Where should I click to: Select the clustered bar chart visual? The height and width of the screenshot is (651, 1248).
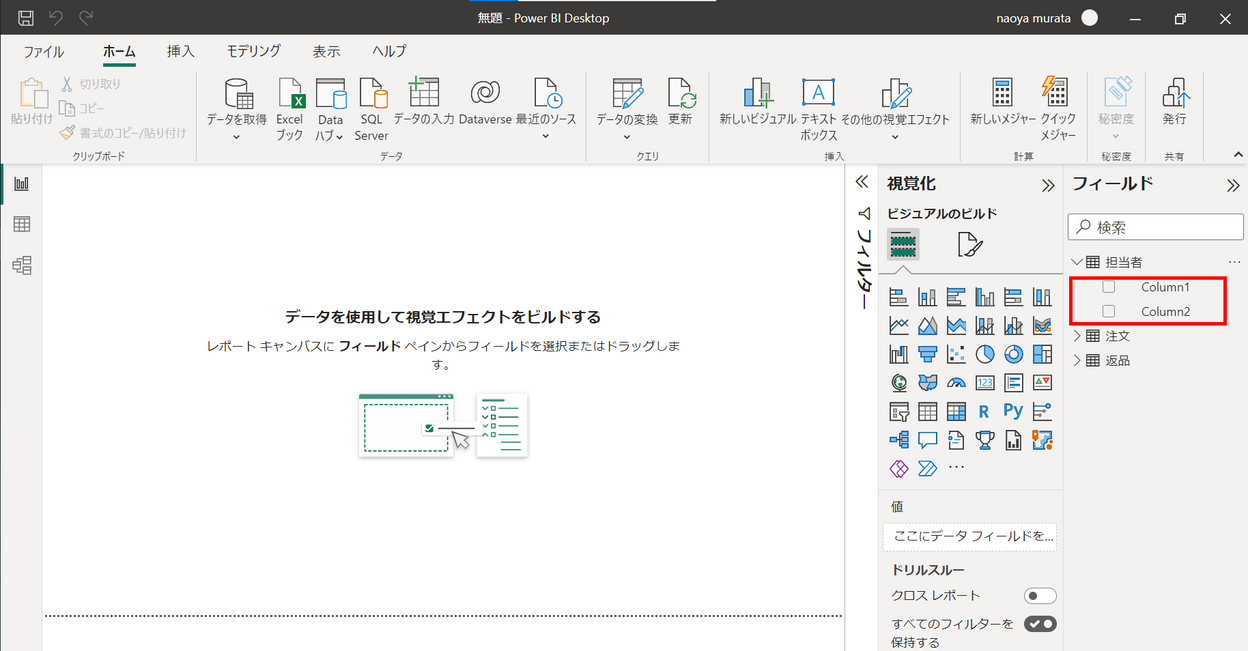[956, 297]
